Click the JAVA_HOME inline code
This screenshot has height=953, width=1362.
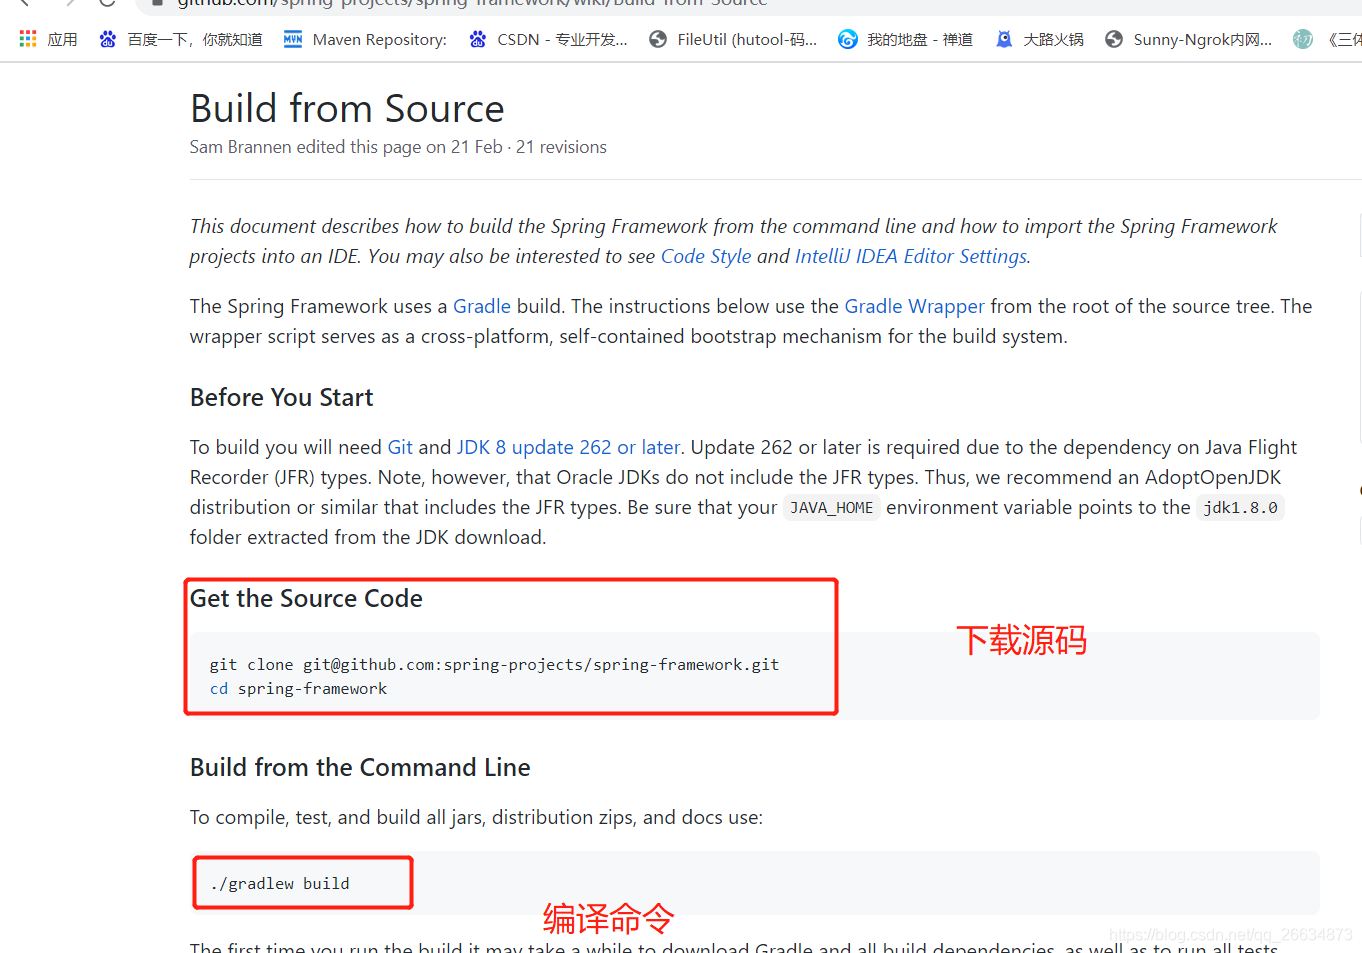[x=831, y=508]
